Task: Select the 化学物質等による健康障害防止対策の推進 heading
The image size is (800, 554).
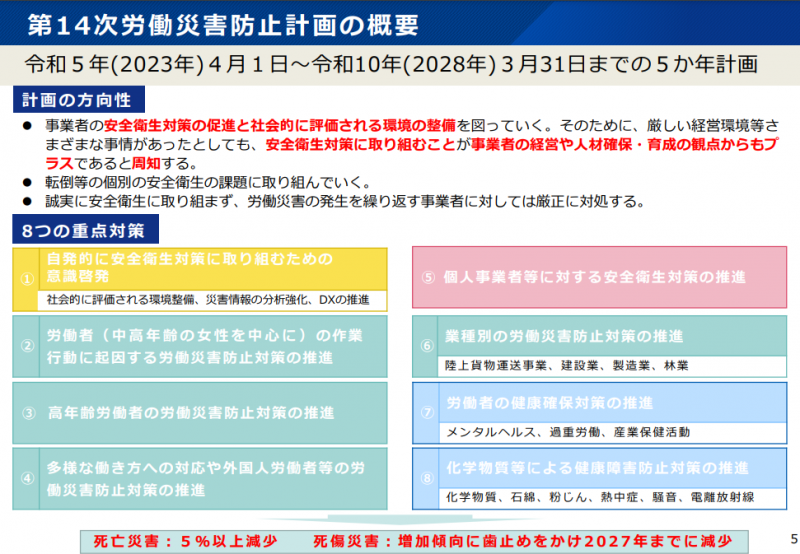Action: tap(597, 467)
